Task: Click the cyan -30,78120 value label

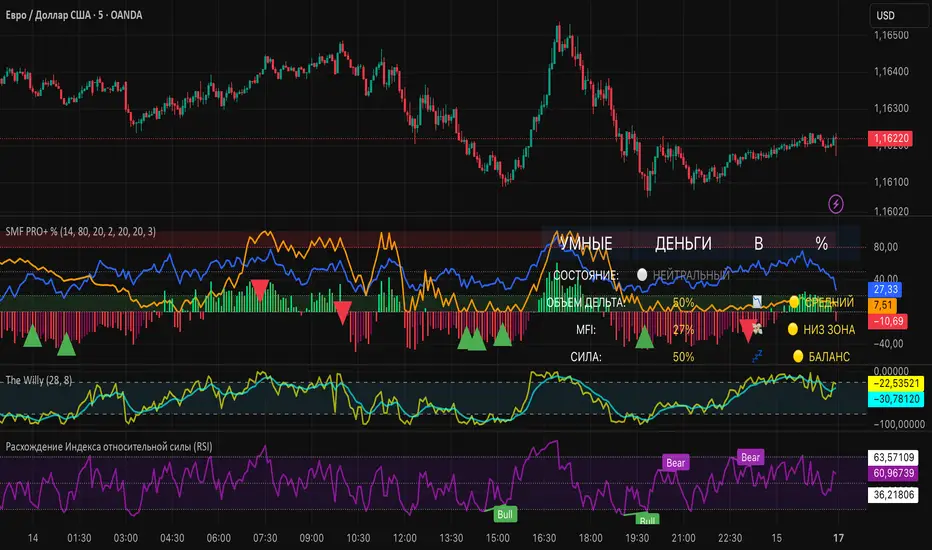Action: click(x=896, y=399)
